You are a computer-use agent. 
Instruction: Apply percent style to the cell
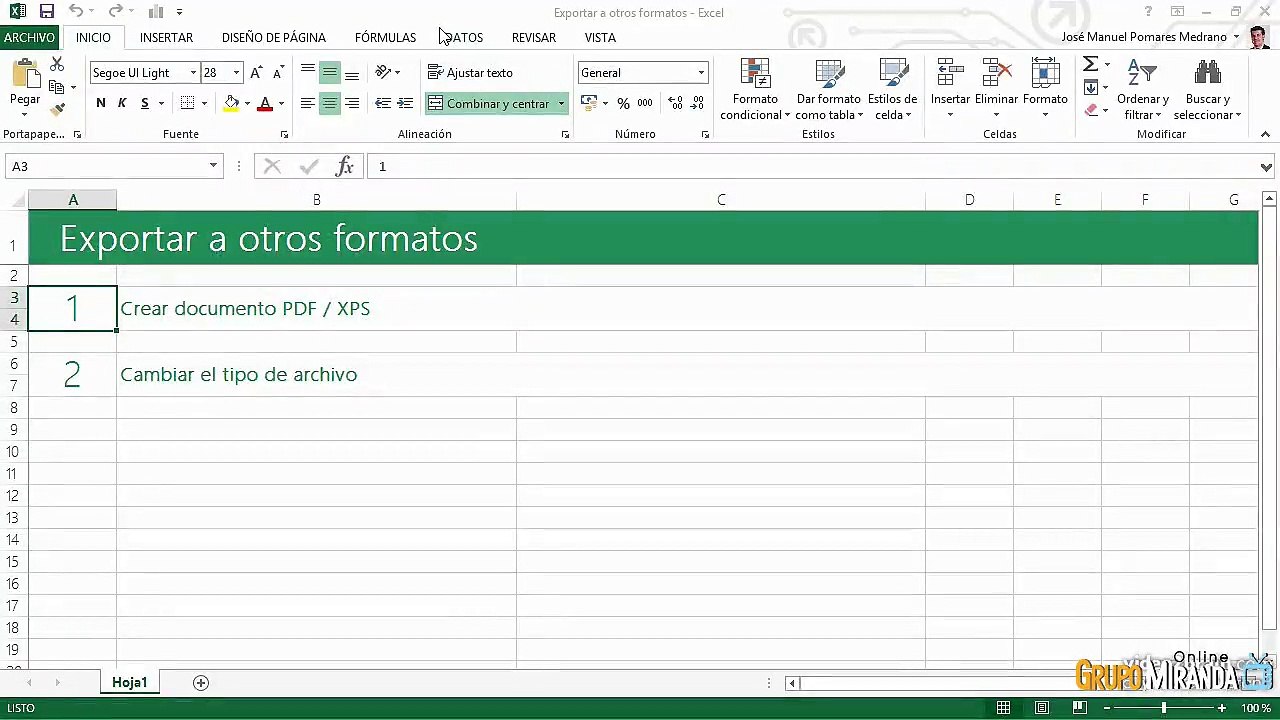[x=623, y=103]
